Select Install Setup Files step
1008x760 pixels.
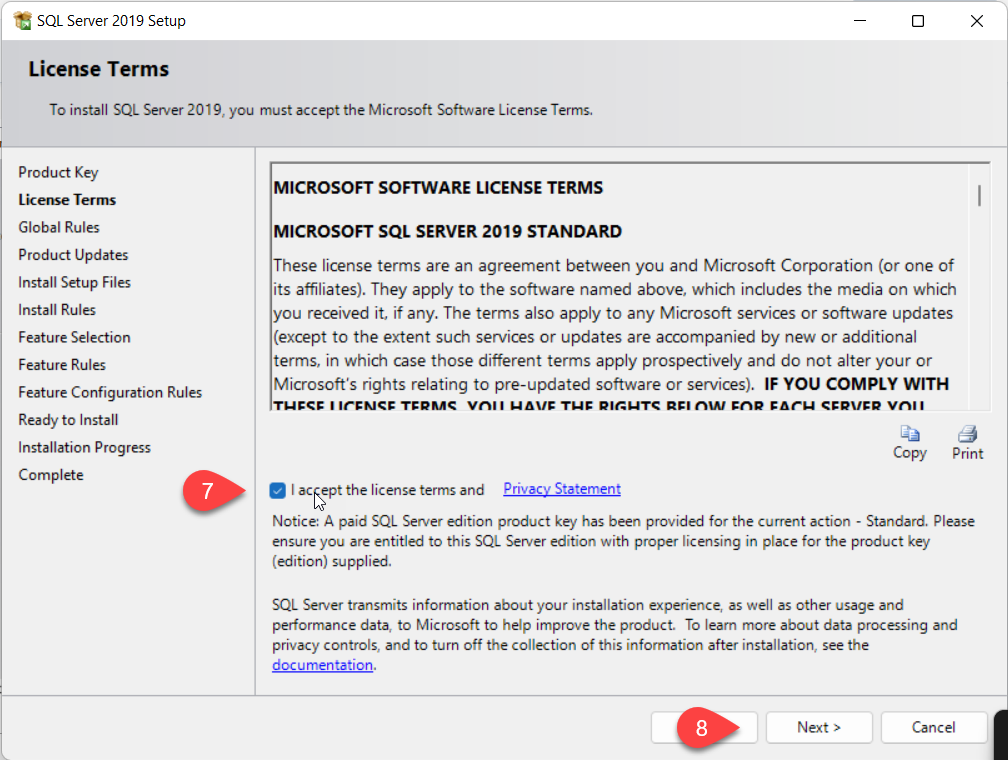pyautogui.click(x=75, y=282)
